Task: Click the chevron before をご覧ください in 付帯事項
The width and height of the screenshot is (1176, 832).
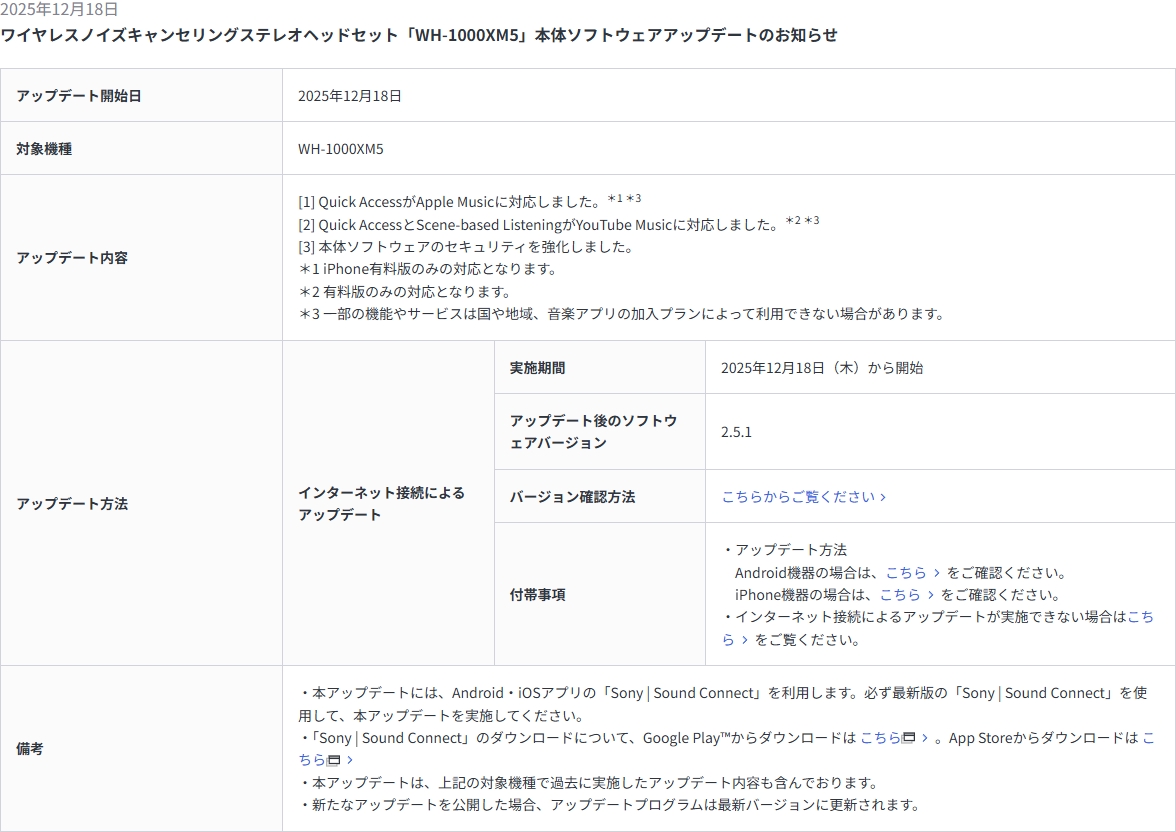Action: pyautogui.click(x=744, y=640)
